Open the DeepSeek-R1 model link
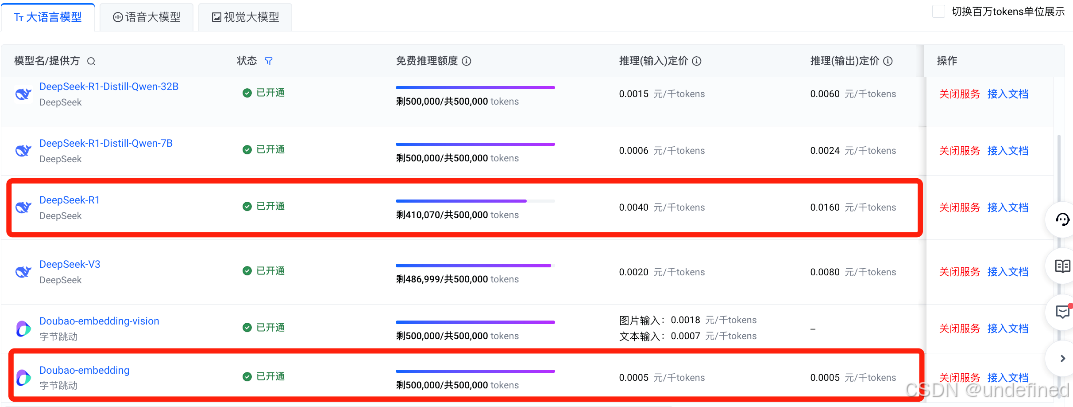Image resolution: width=1073 pixels, height=407 pixels. 69,200
